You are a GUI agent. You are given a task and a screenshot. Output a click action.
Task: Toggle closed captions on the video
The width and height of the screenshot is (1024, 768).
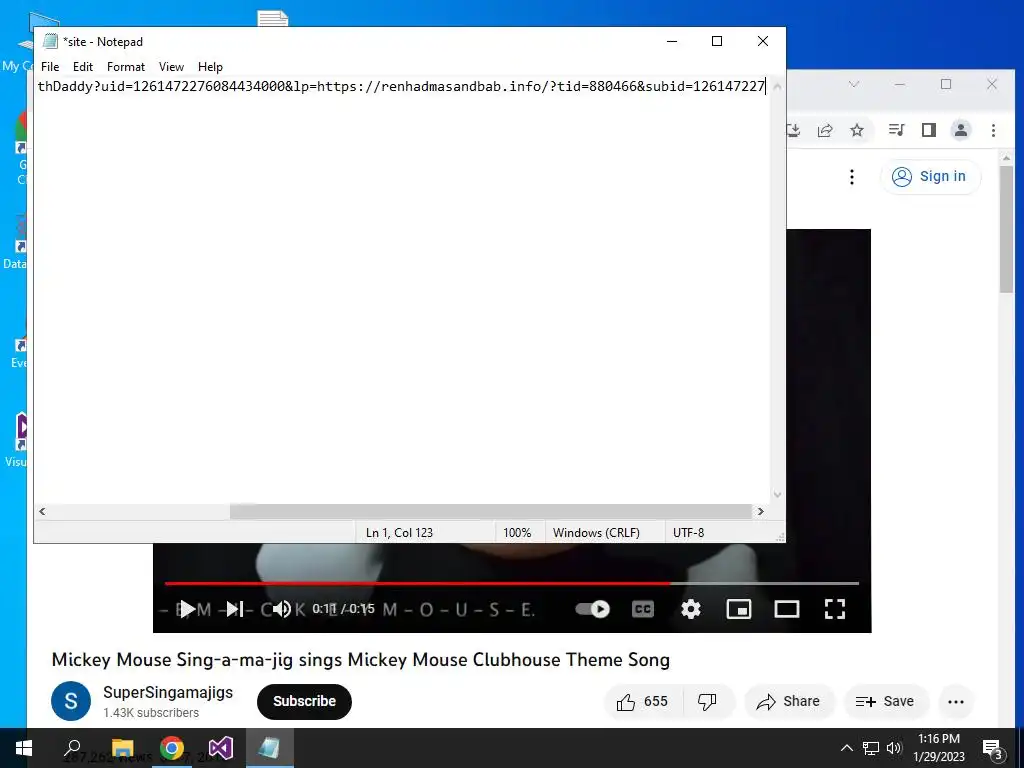tap(643, 609)
